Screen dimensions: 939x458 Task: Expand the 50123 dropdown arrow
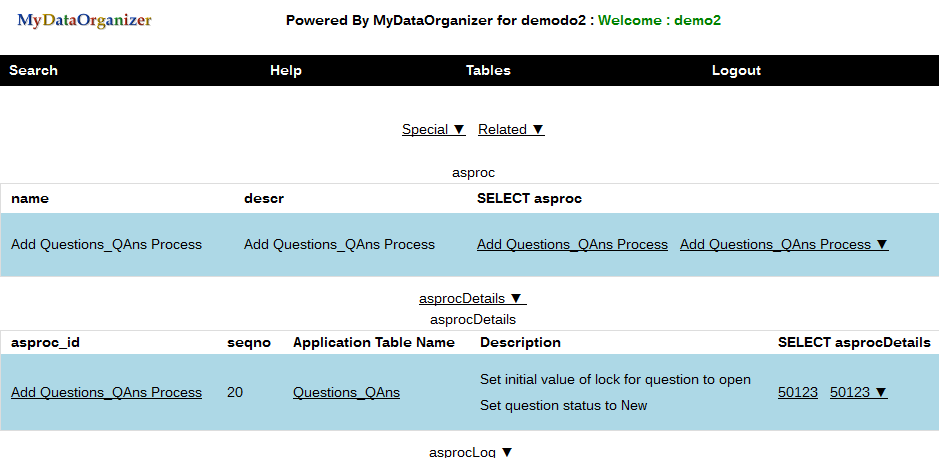[859, 393]
